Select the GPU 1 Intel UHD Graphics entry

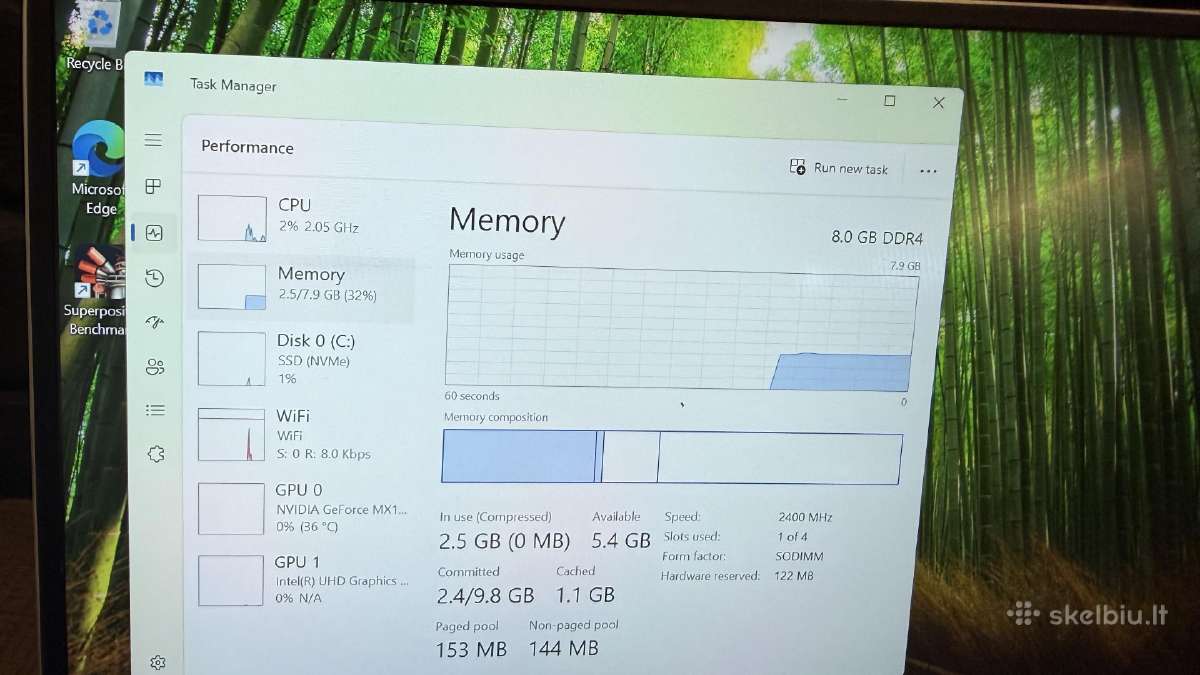(300, 581)
